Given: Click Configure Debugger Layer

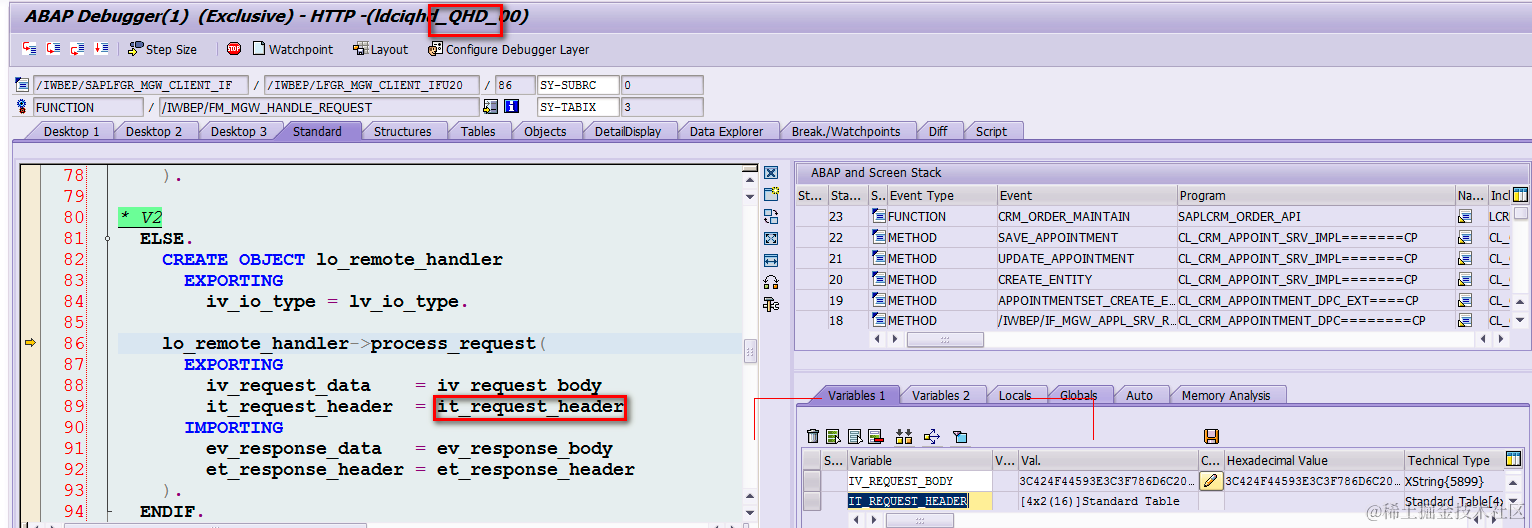Looking at the screenshot, I should [x=509, y=49].
